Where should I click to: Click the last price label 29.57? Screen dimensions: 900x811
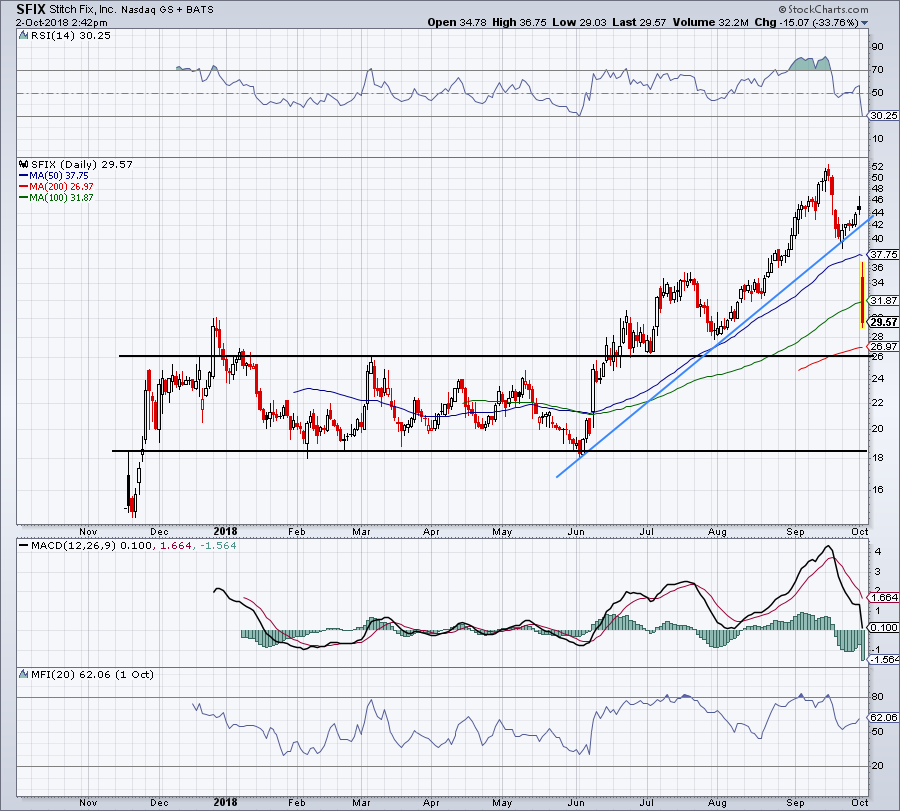click(884, 323)
